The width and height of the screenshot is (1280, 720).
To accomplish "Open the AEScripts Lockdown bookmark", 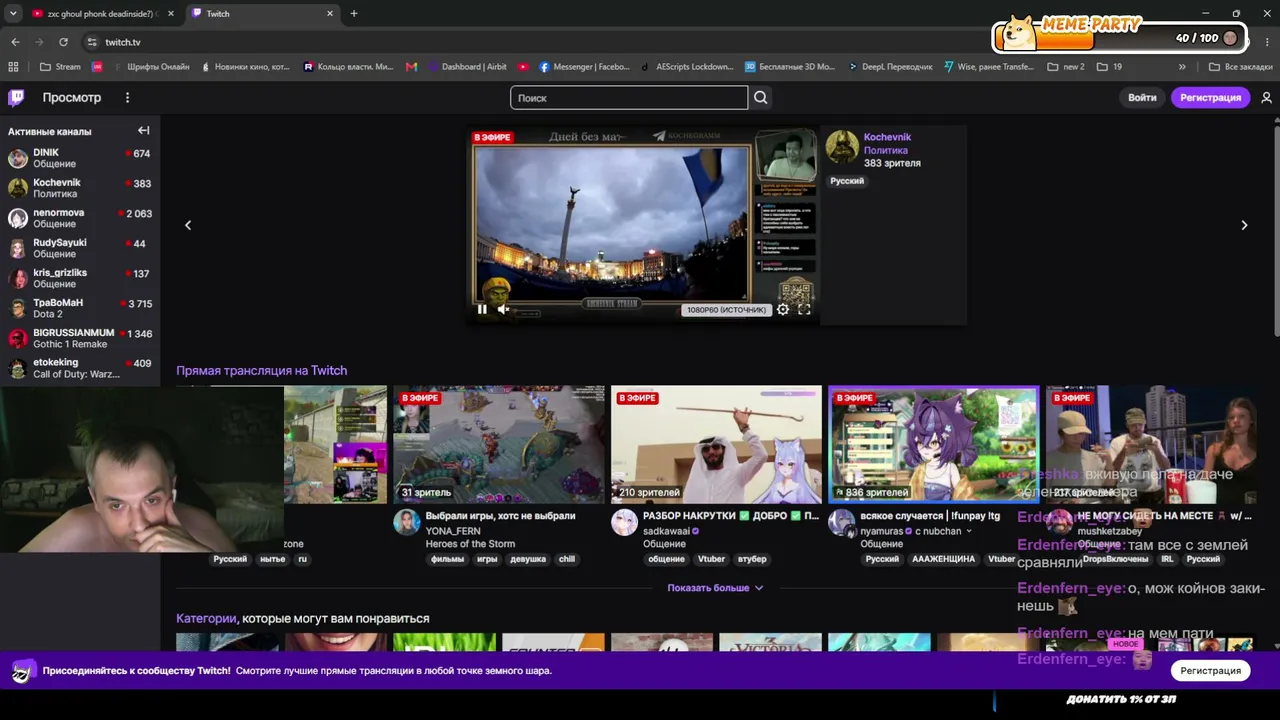I will pyautogui.click(x=687, y=67).
